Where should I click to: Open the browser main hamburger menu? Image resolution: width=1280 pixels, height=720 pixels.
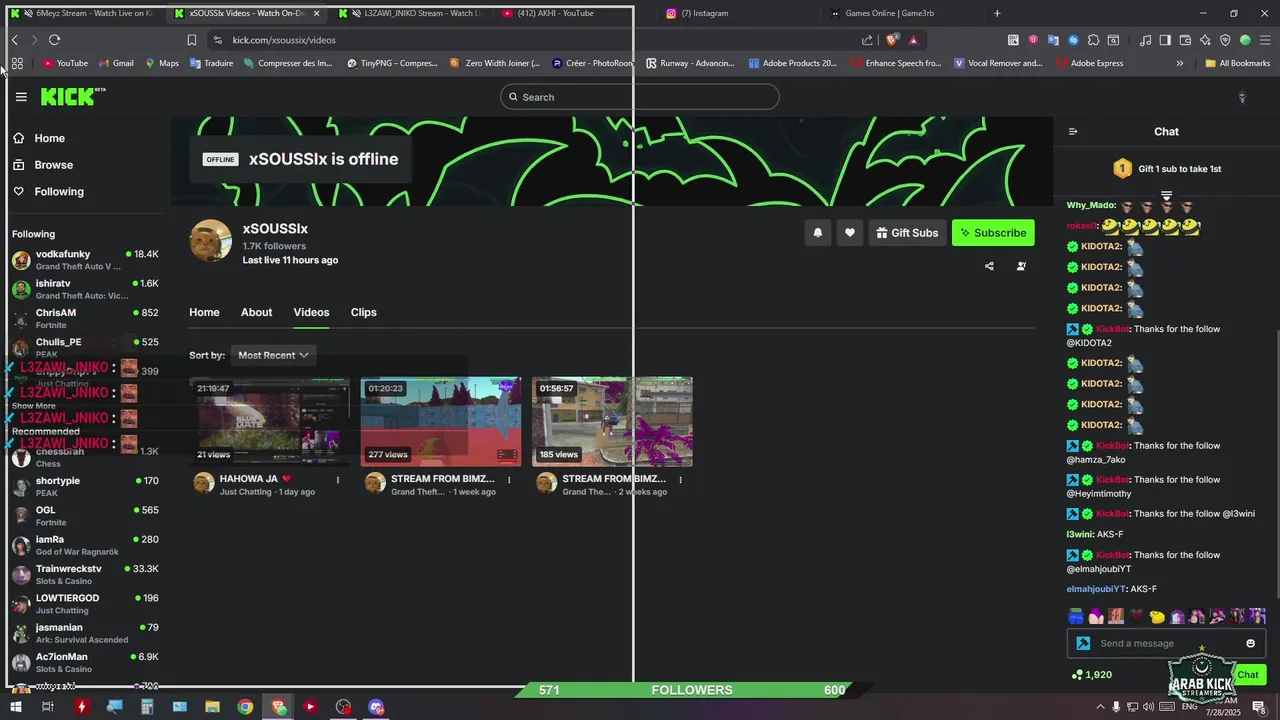pos(1265,40)
